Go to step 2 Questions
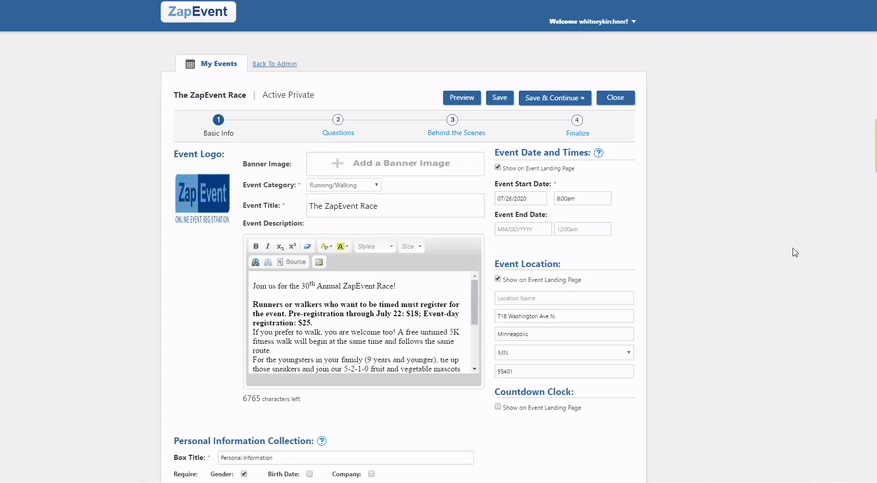Viewport: 877px width, 483px height. pyautogui.click(x=338, y=125)
